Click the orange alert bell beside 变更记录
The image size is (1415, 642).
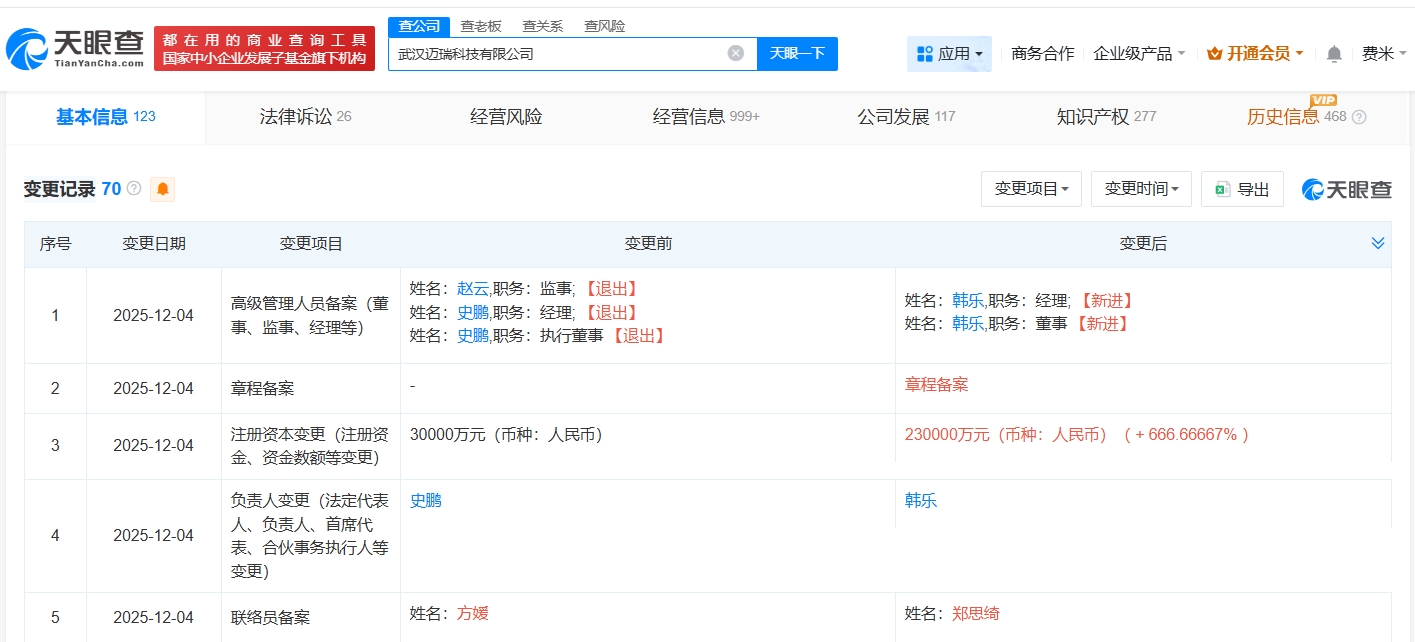(162, 189)
